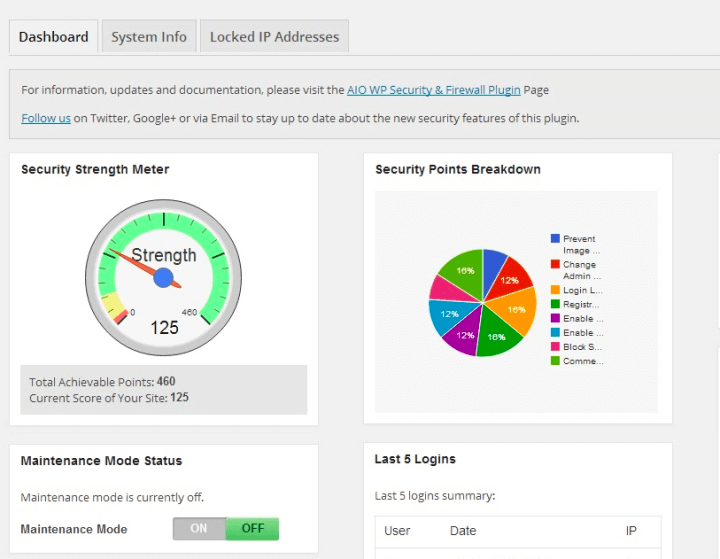Screen dimensions: 720x559
Task: Click the pink Block S... legend swatch
Action: click(555, 347)
